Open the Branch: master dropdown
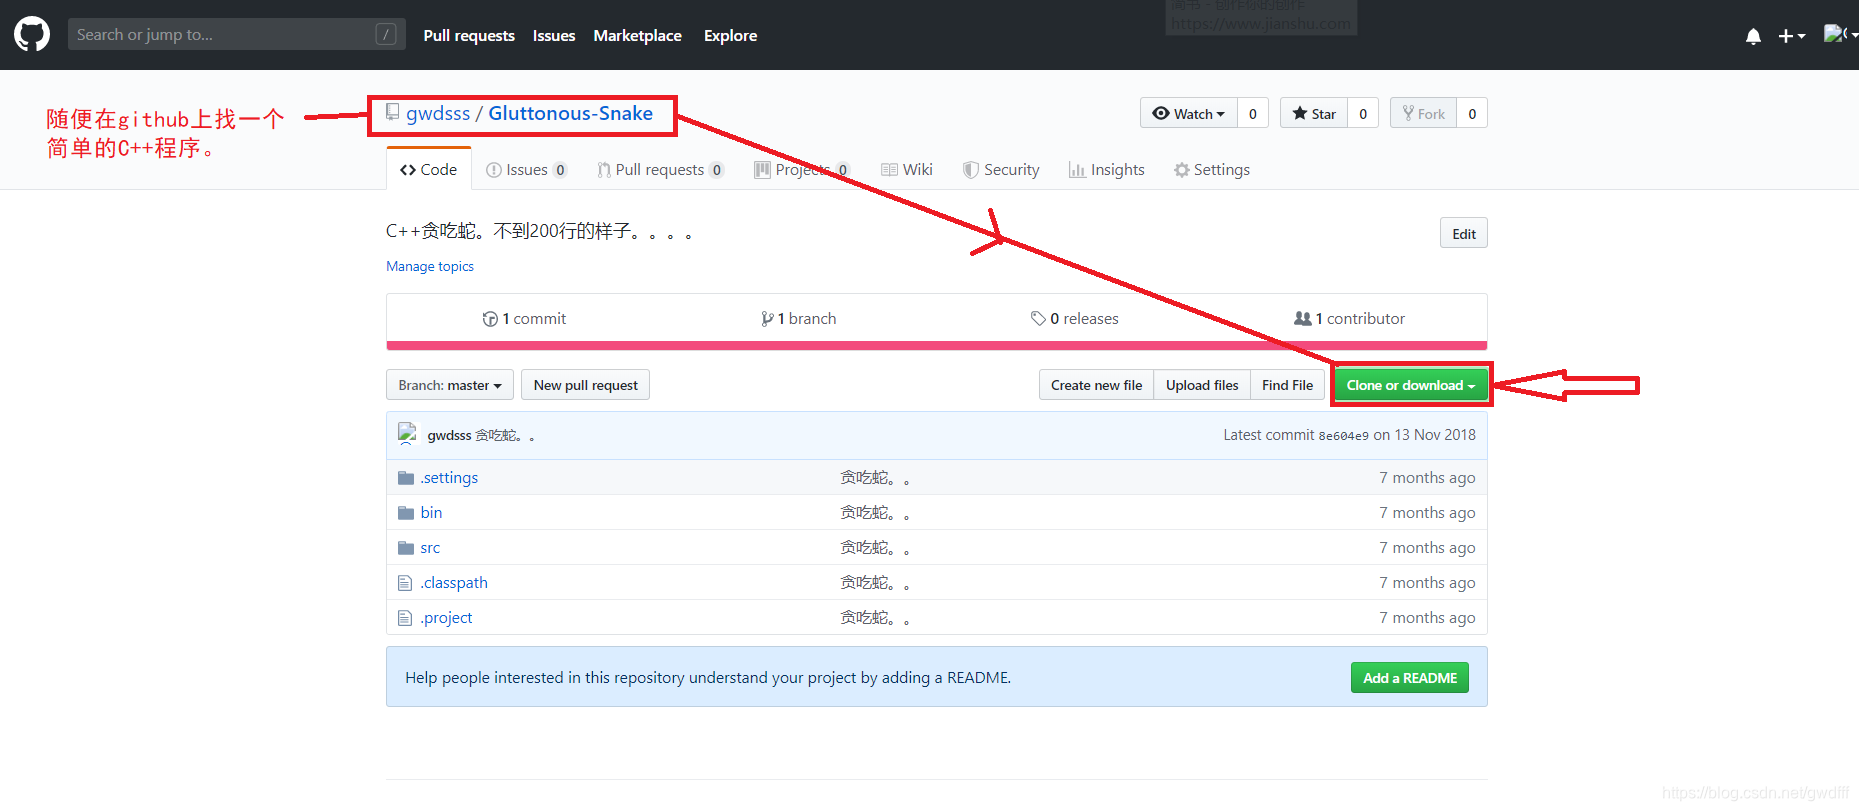Viewport: 1859px width, 811px height. 450,385
